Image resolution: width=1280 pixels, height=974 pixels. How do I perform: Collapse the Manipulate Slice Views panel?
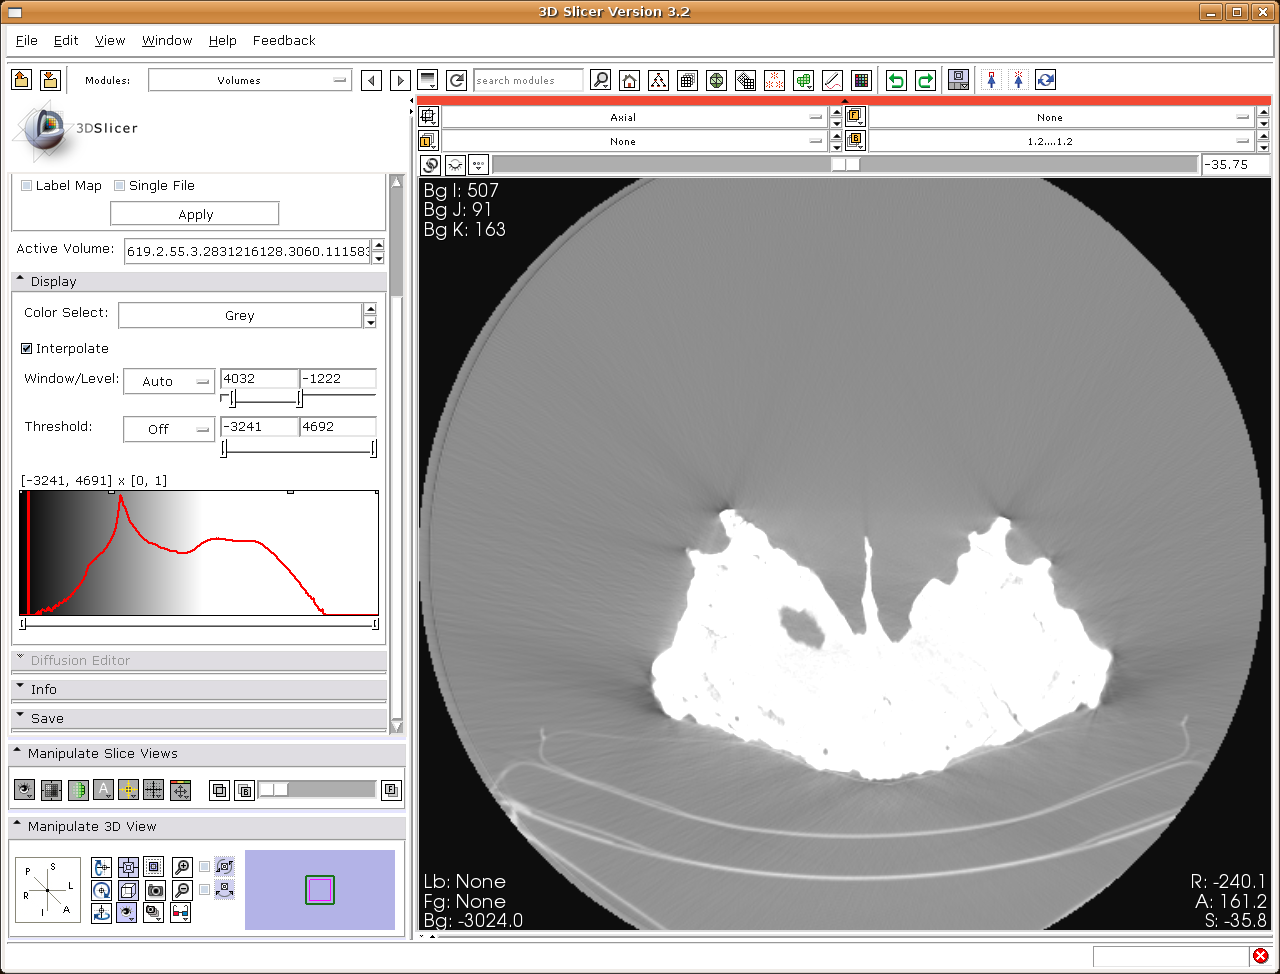coord(207,754)
